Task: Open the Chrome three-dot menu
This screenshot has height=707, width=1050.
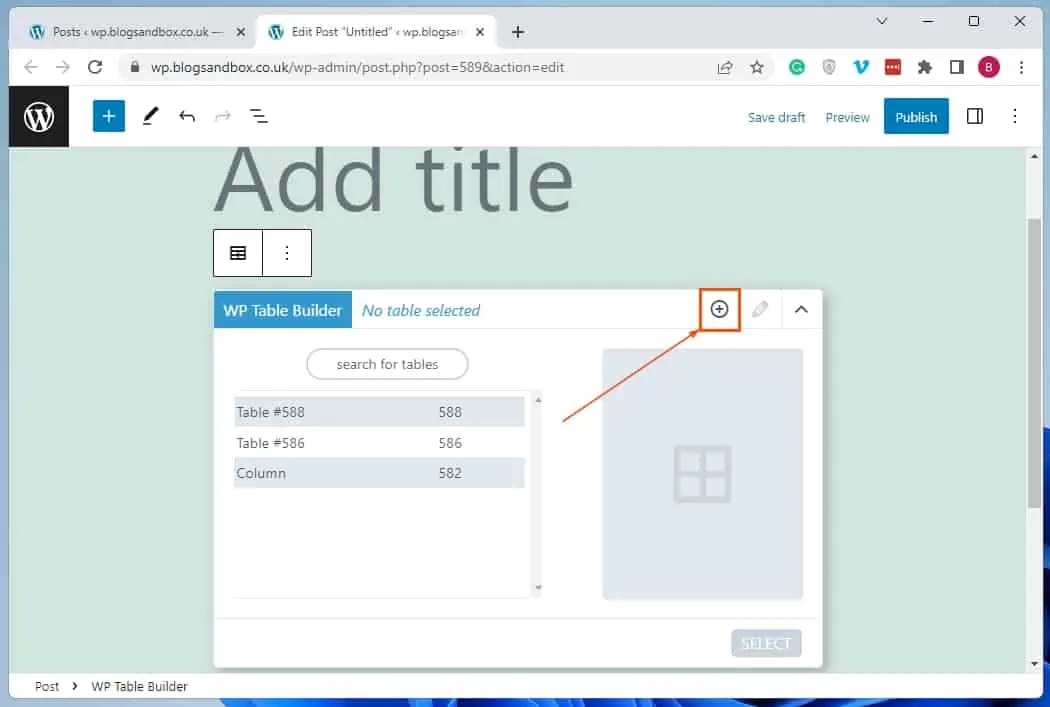Action: [1021, 67]
